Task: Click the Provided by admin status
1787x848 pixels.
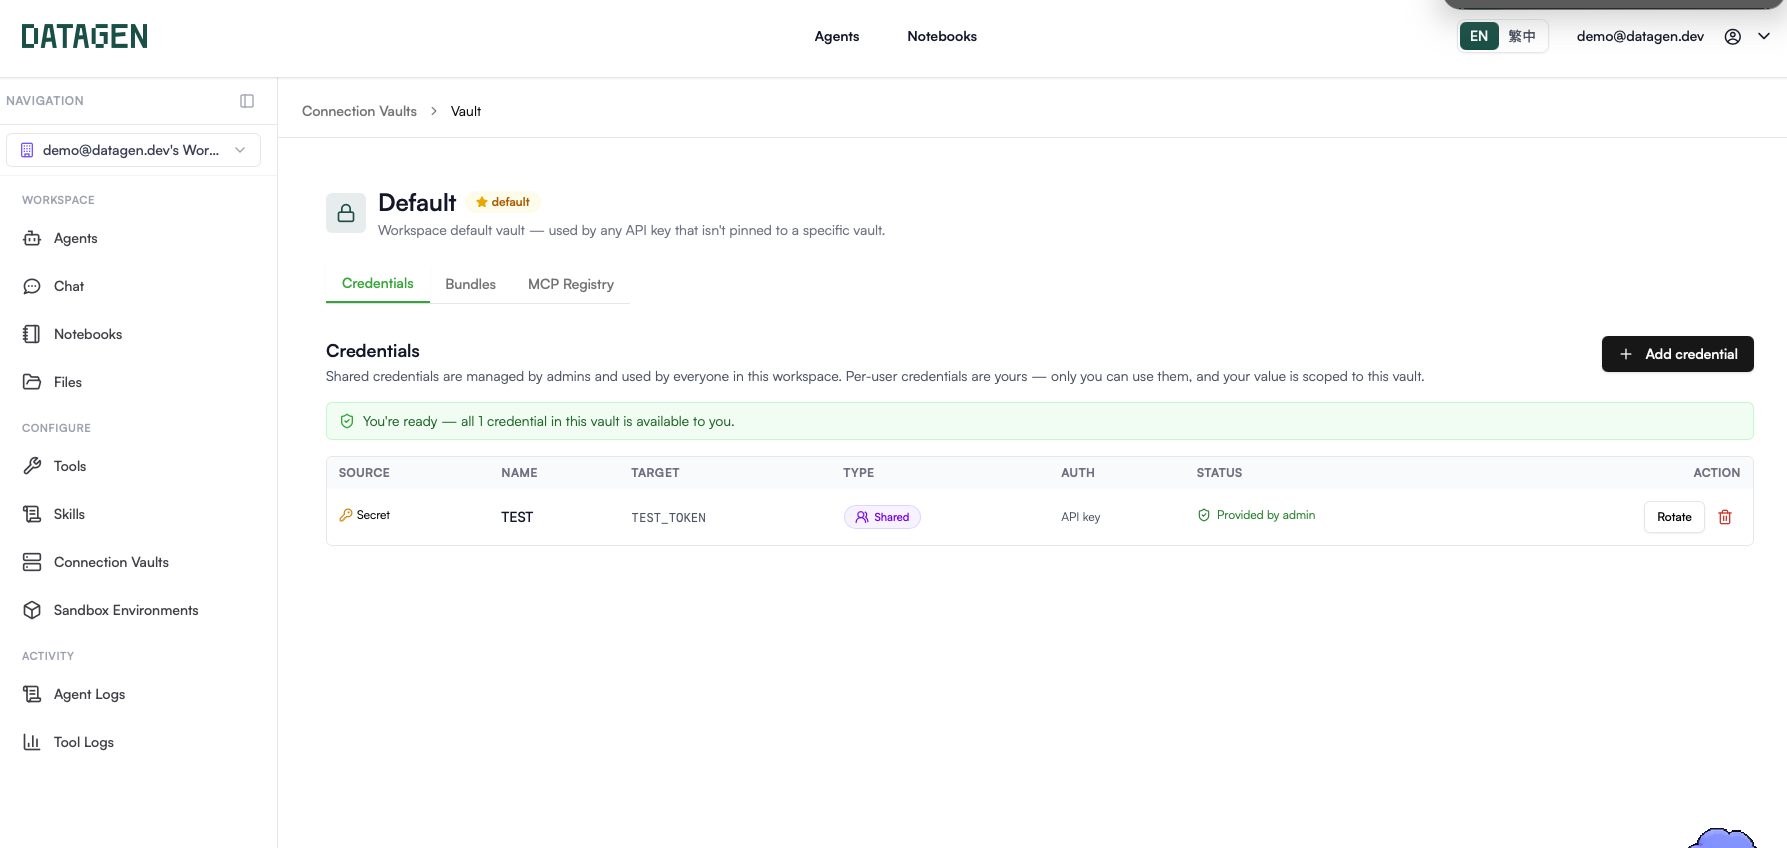Action: point(1256,515)
